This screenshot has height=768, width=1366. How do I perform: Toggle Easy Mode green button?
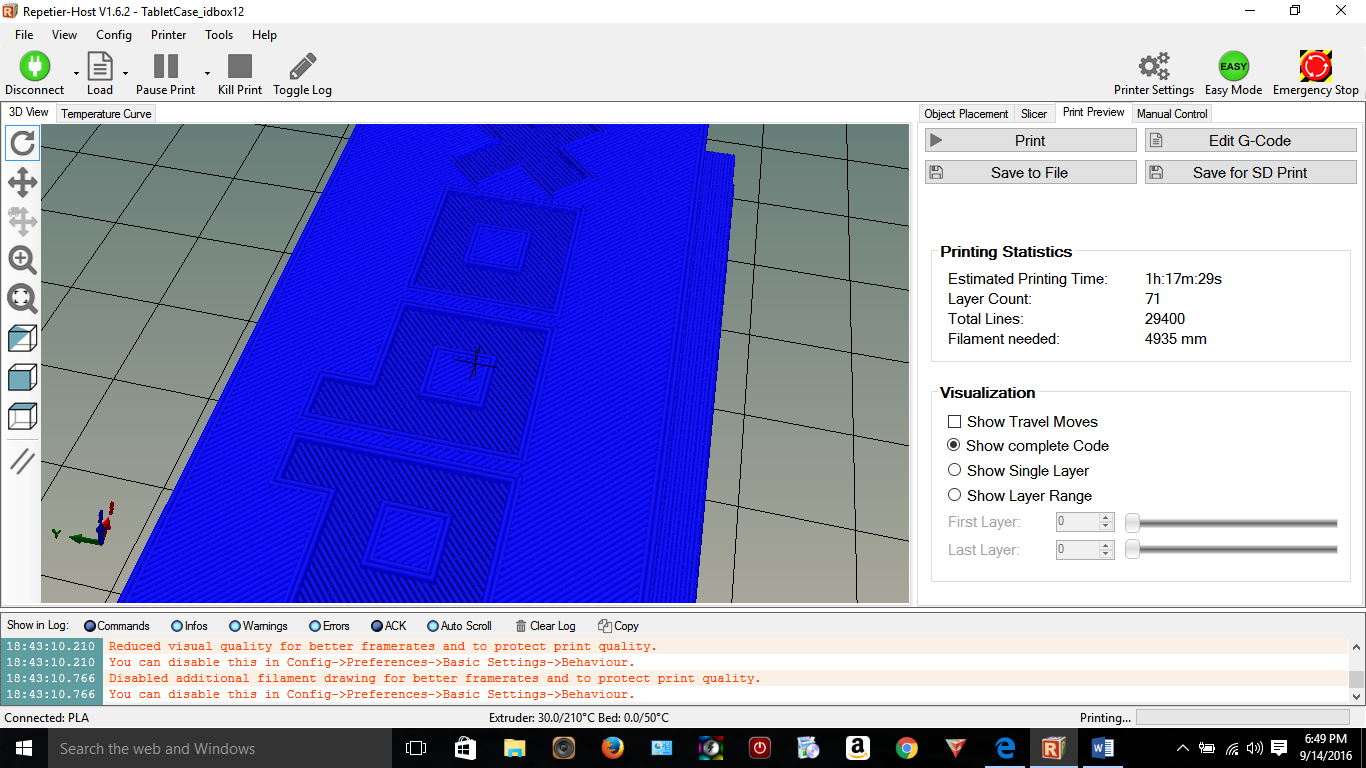pos(1233,67)
